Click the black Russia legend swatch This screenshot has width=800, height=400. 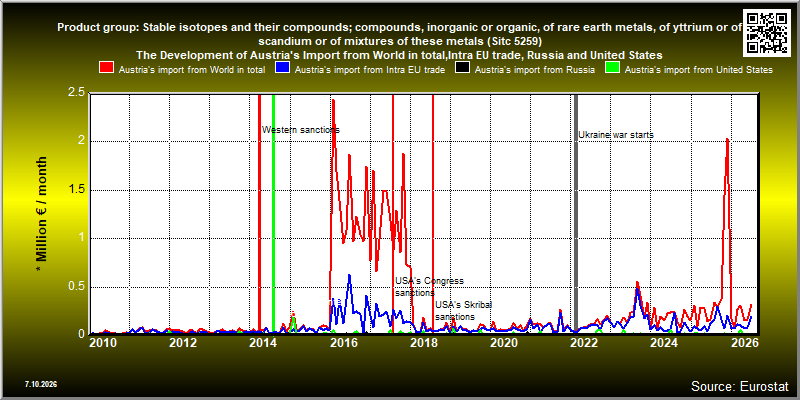pyautogui.click(x=462, y=68)
